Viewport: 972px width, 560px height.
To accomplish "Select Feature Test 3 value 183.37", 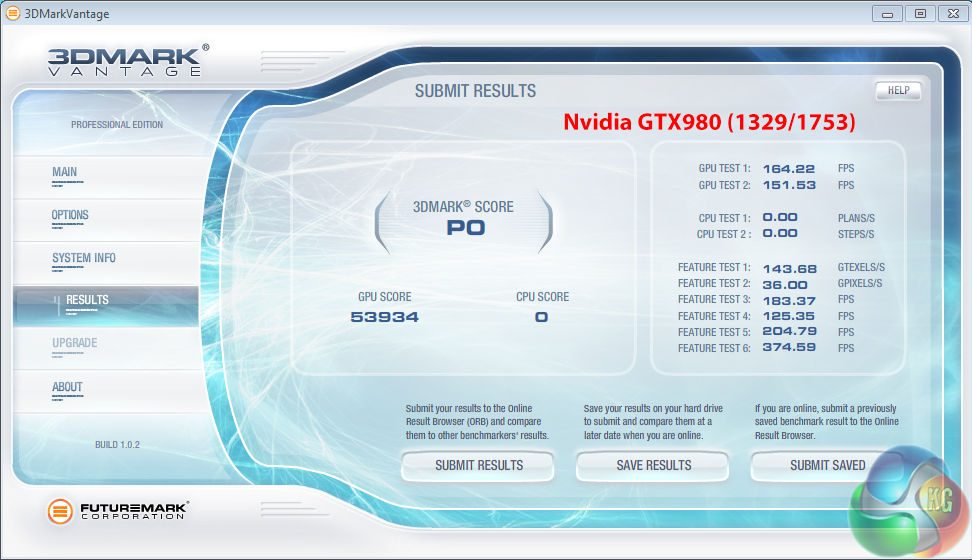I will coord(789,301).
